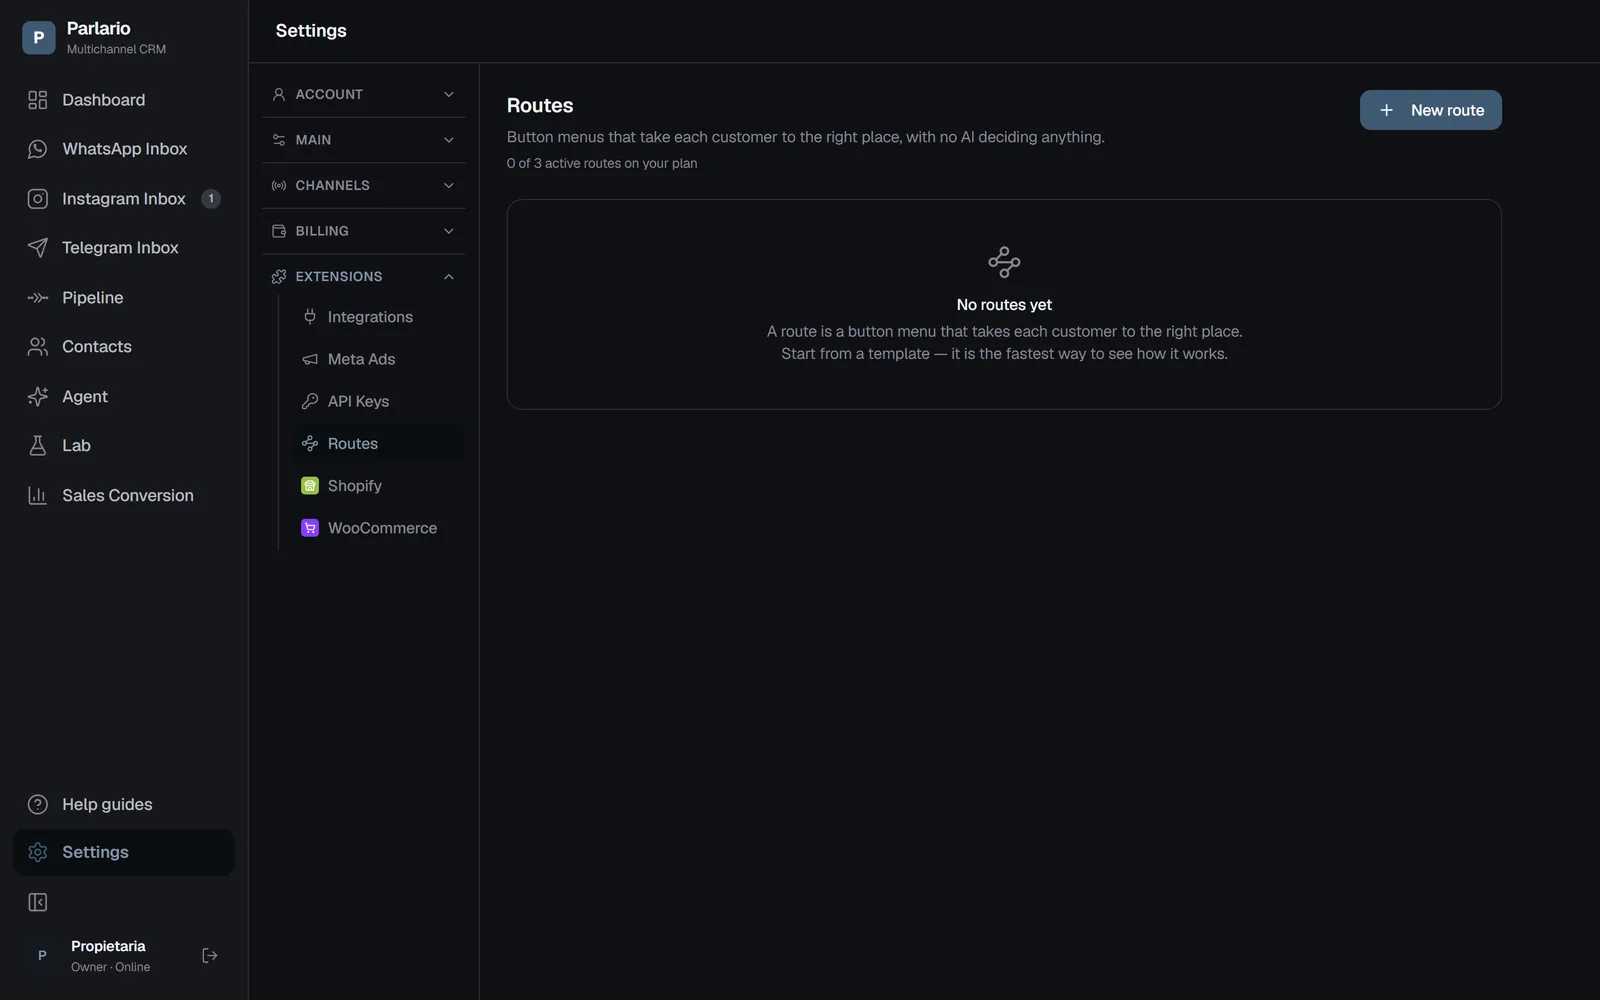
Task: Click the Instagram Inbox icon
Action: tap(38, 199)
